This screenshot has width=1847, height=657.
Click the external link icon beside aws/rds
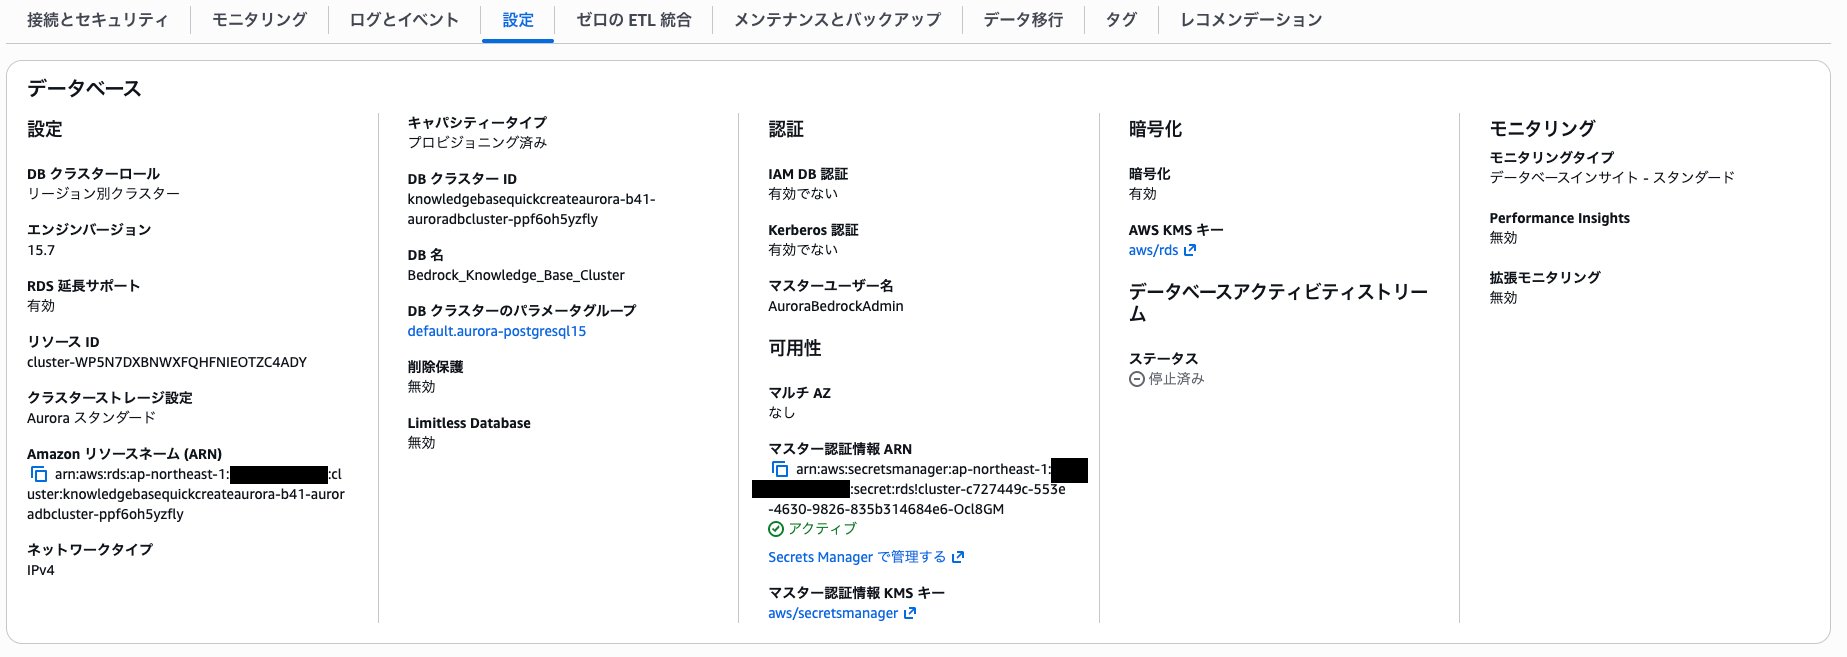1189,249
